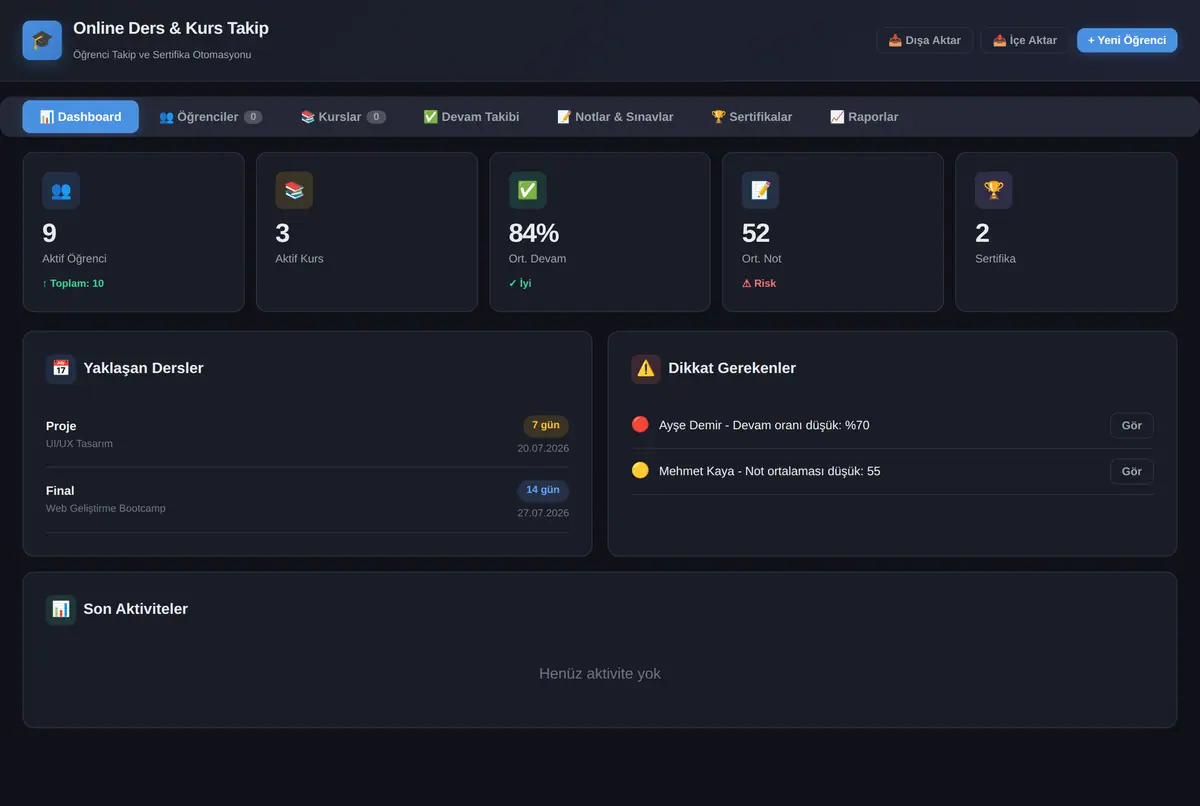The width and height of the screenshot is (1200, 806).
Task: Click the graduation cap app logo
Action: 42,40
